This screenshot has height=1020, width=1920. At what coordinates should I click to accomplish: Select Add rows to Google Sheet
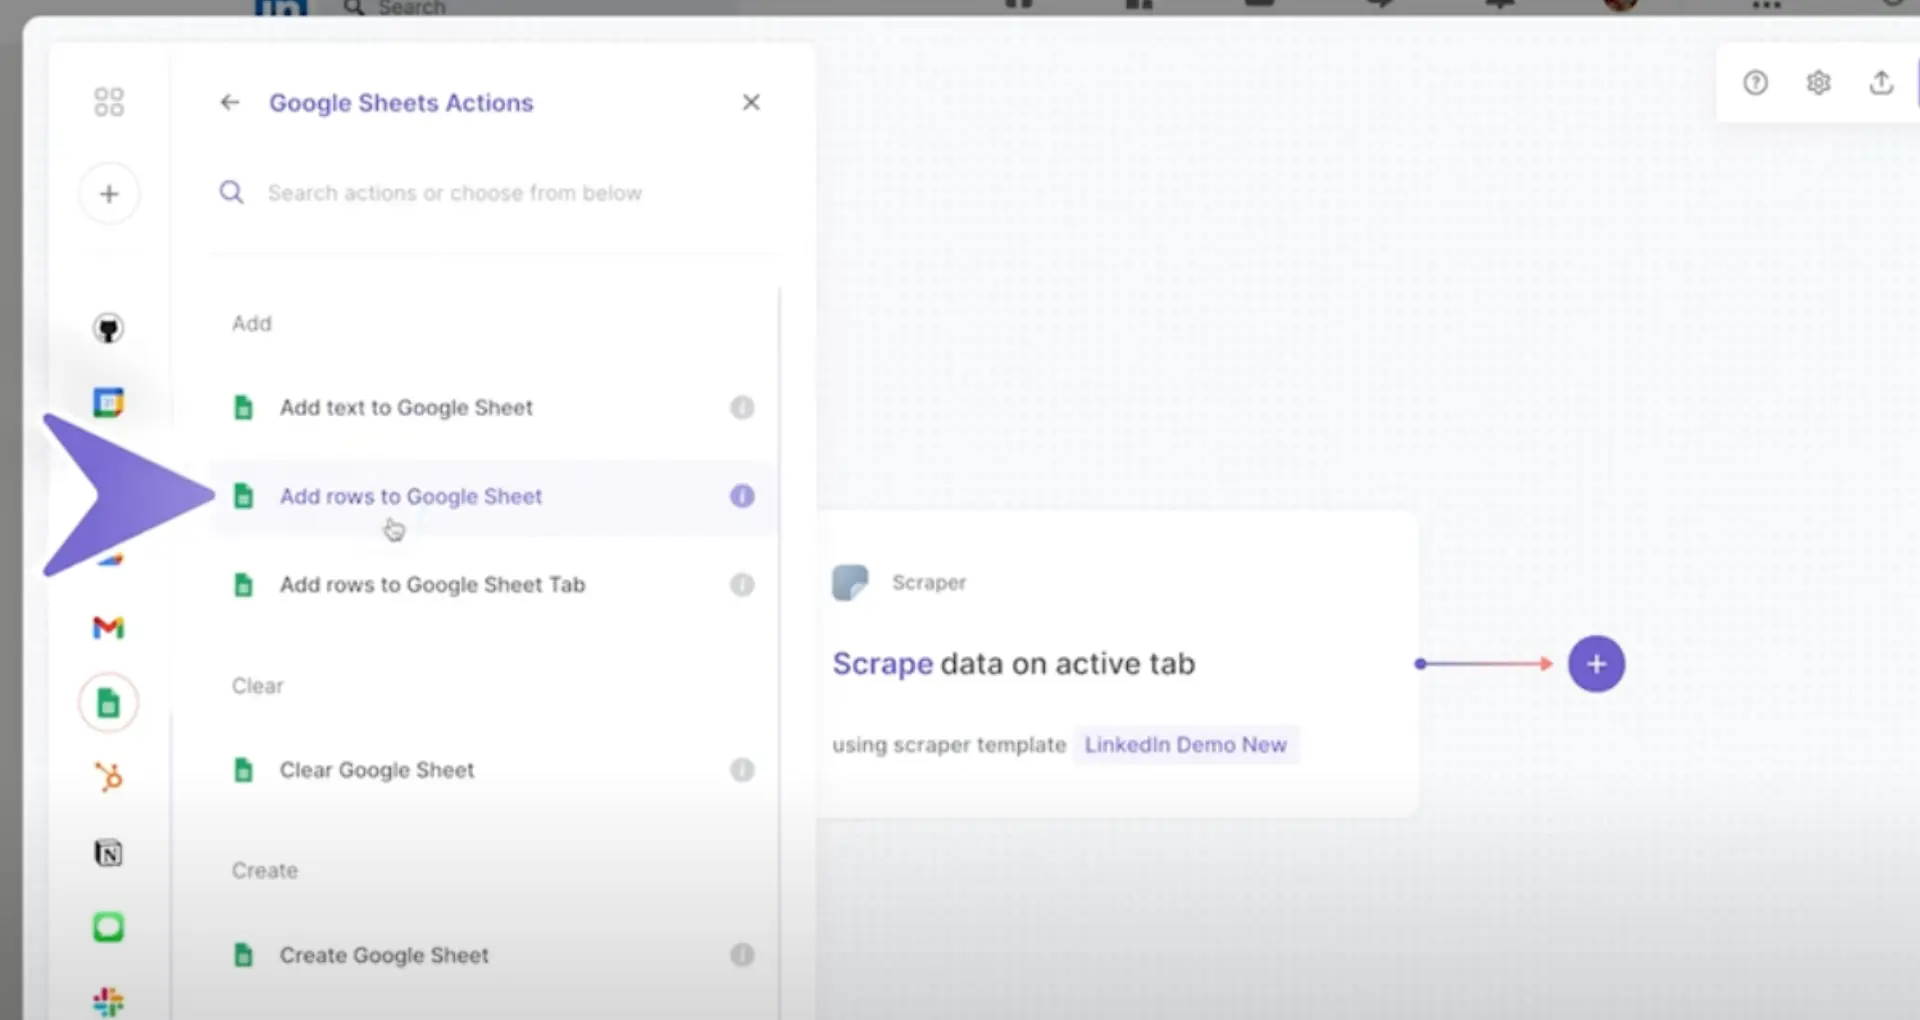[493, 497]
